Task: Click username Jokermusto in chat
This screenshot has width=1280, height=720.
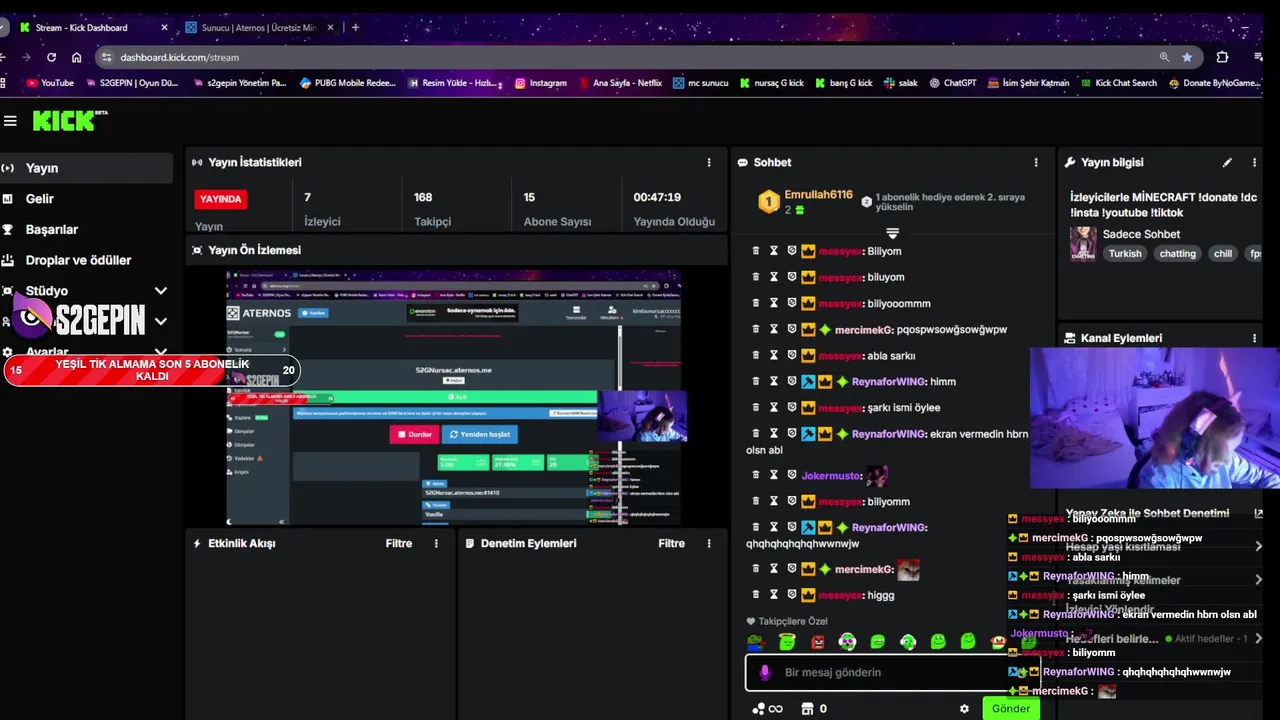Action: (831, 475)
